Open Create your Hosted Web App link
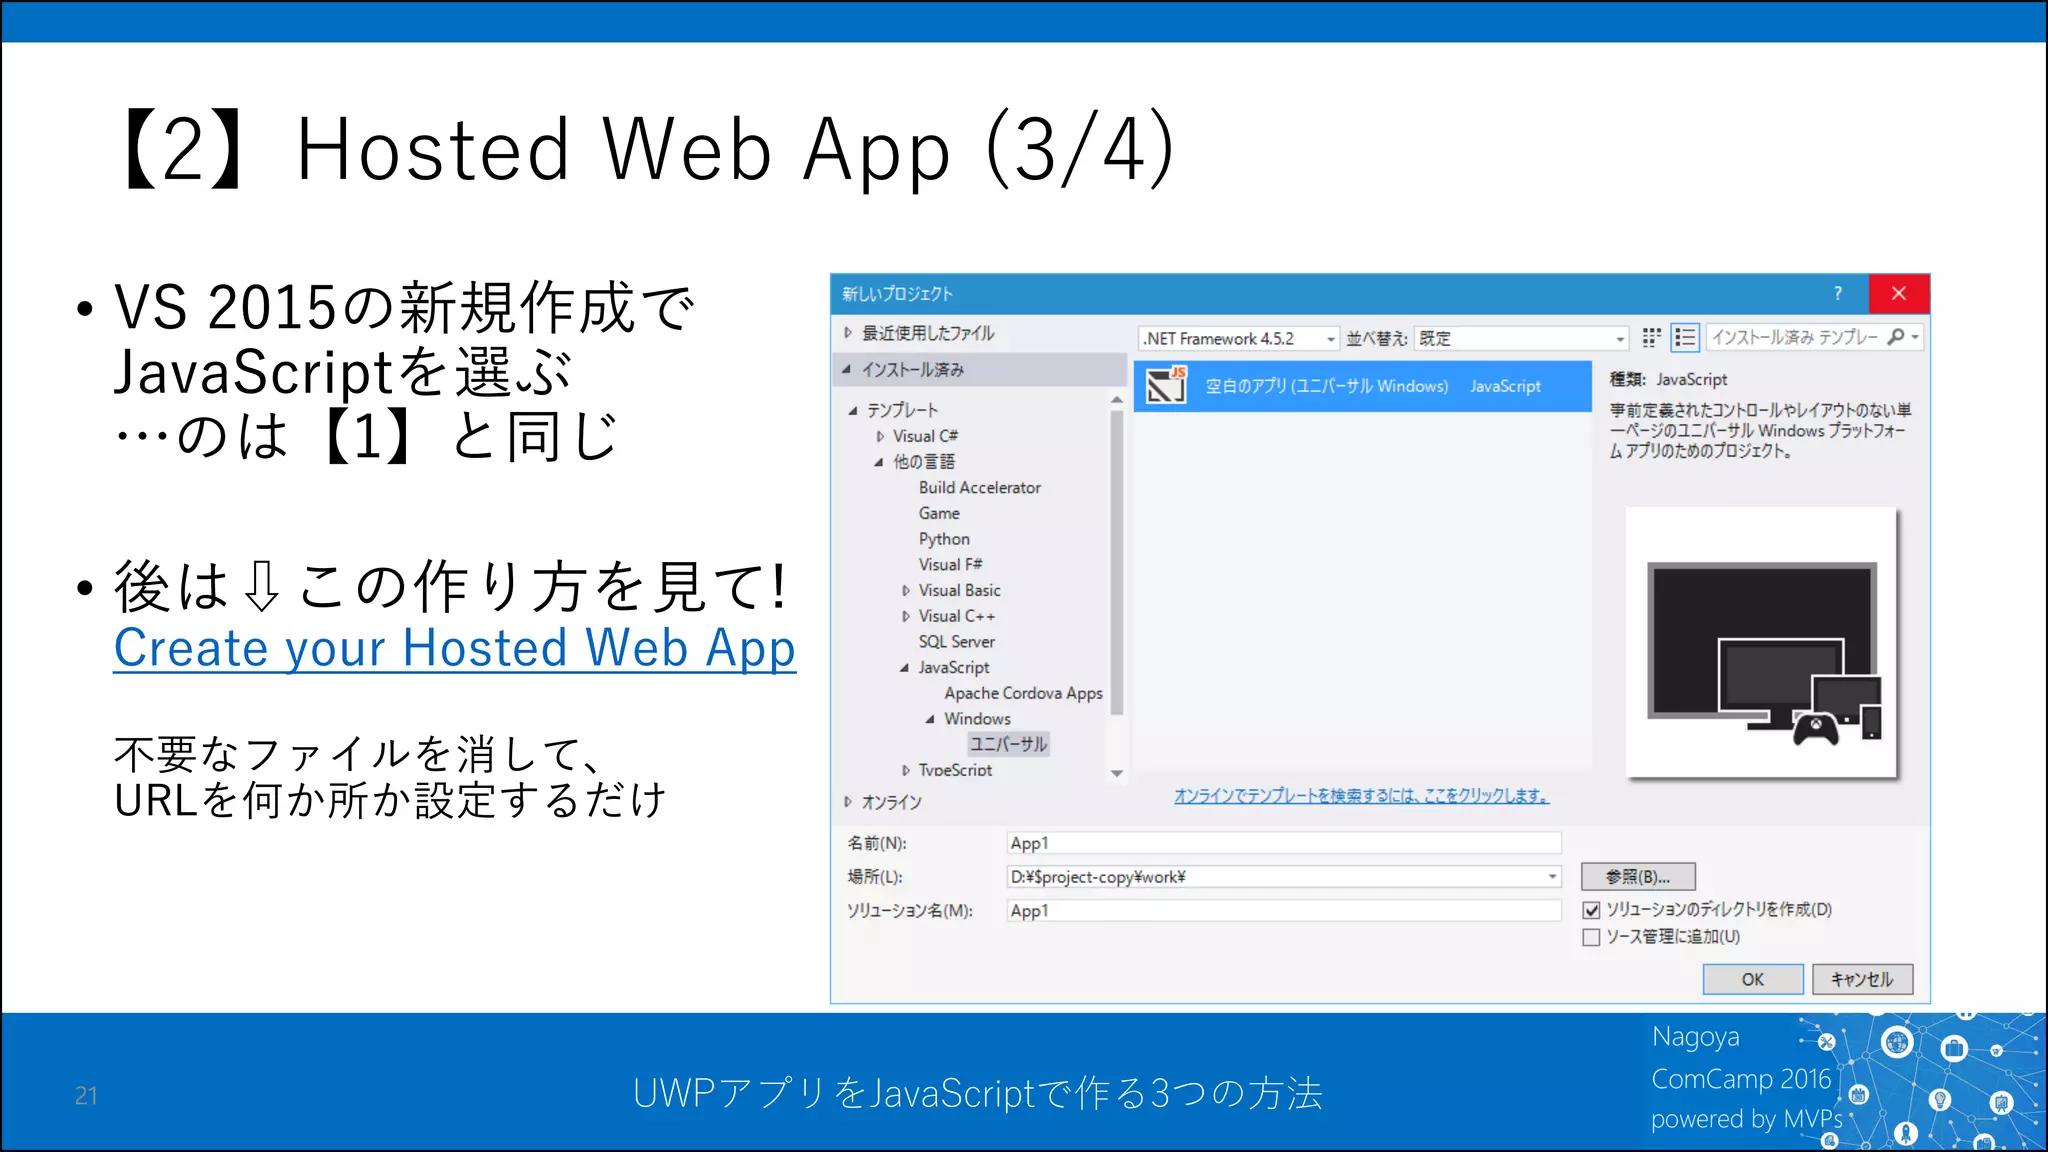Image resolution: width=2048 pixels, height=1152 pixels. [455, 649]
